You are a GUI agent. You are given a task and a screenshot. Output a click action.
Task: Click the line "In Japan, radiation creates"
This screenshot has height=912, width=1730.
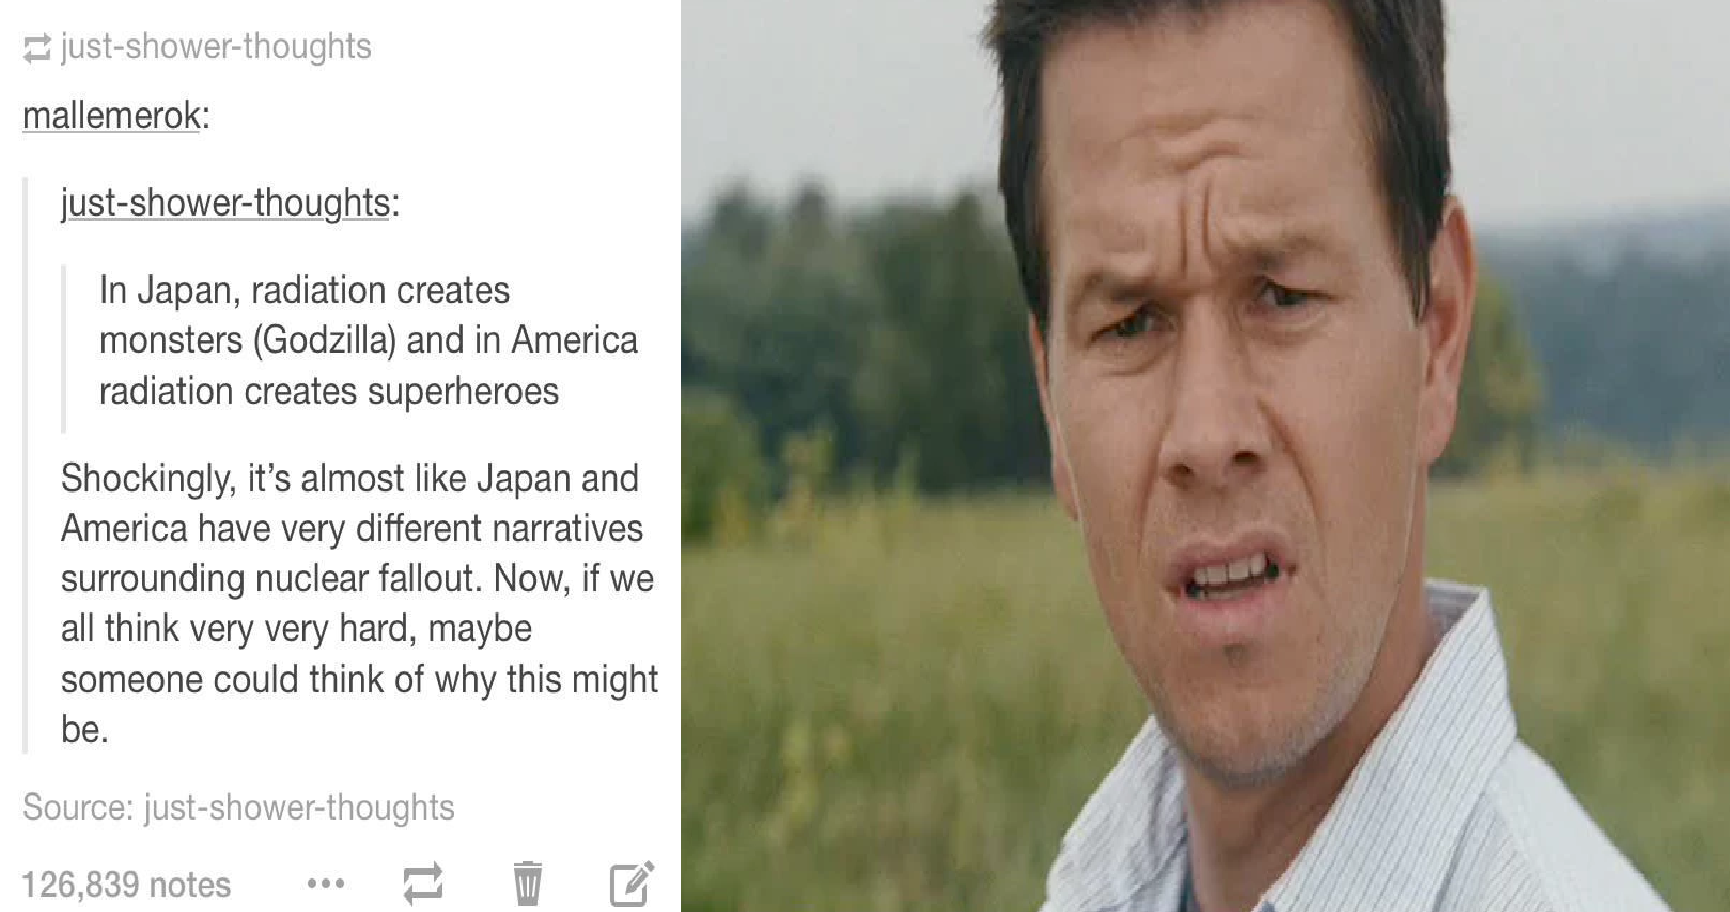304,291
